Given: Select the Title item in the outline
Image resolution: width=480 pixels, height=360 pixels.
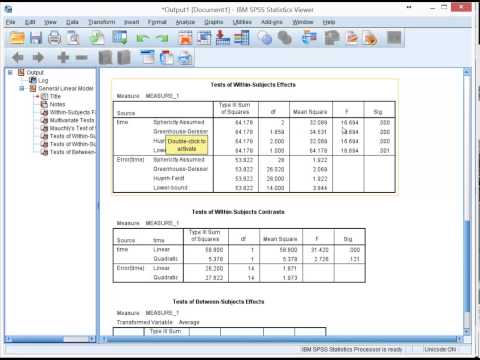Looking at the screenshot, I should 55,96.
